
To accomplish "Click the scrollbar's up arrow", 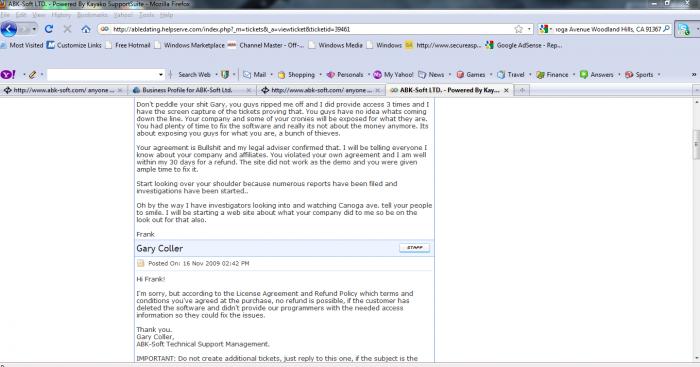I will click(696, 102).
